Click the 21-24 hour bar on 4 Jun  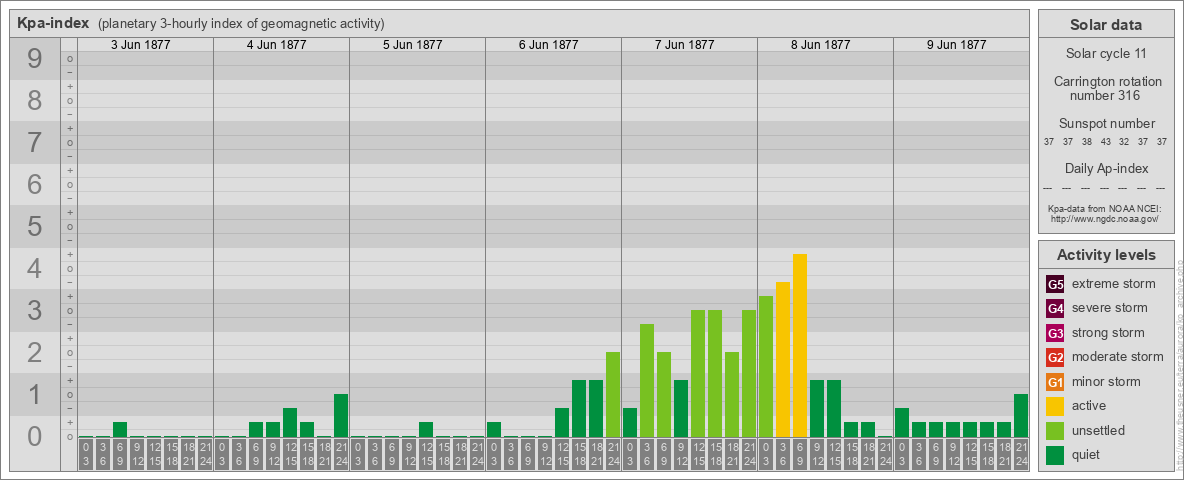[341, 416]
